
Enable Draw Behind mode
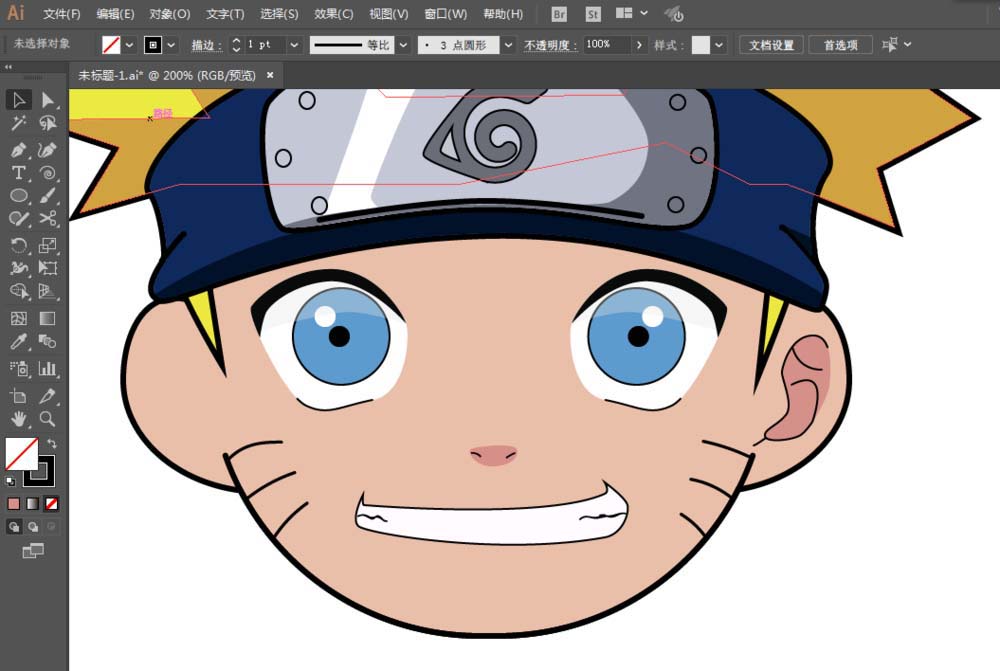(33, 527)
